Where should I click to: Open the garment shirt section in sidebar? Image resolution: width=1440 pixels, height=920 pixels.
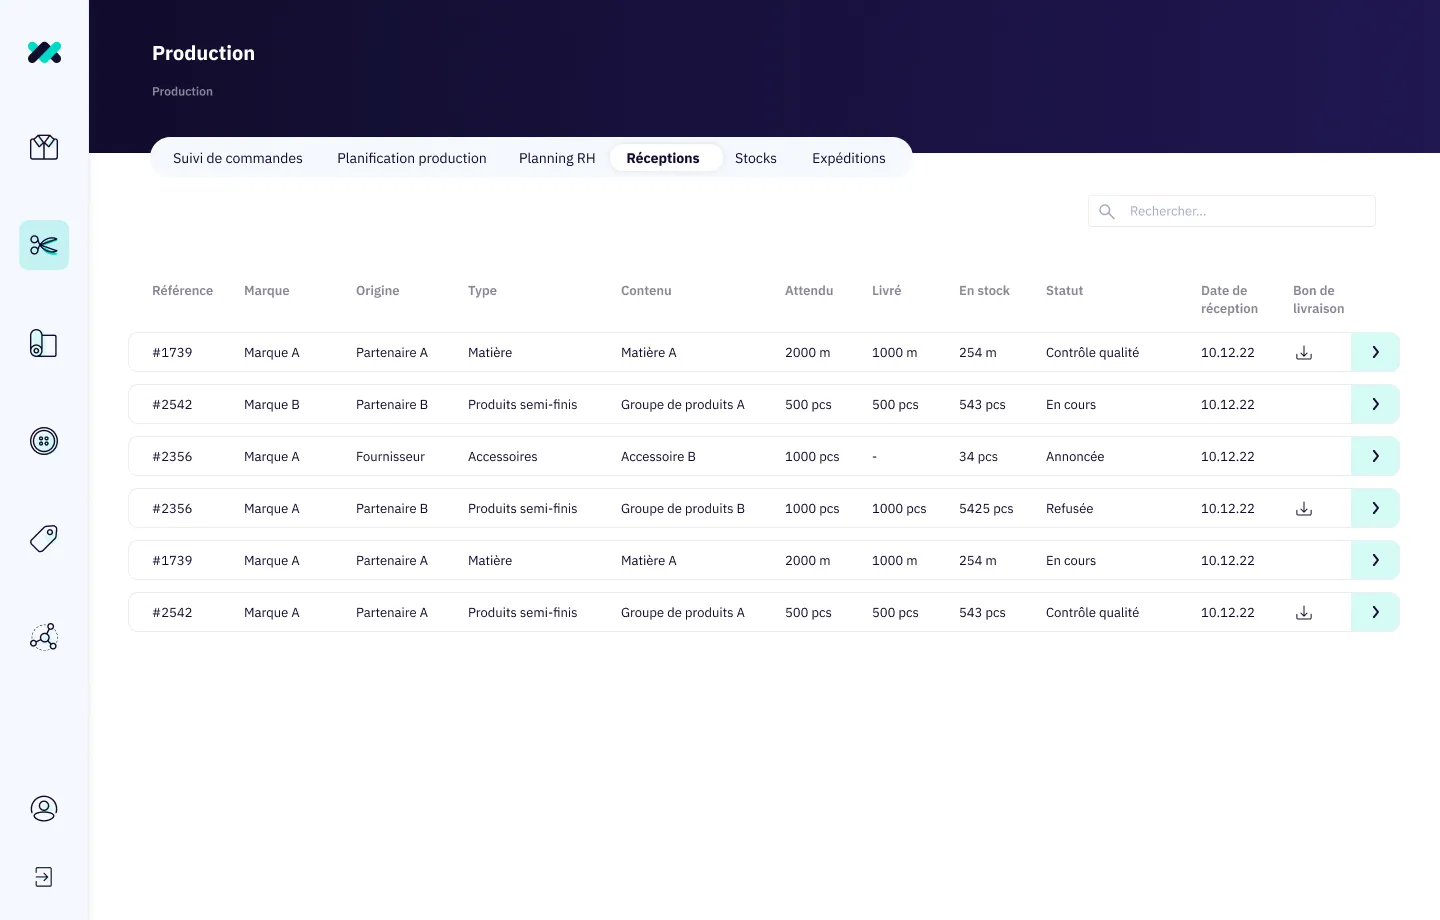(44, 148)
